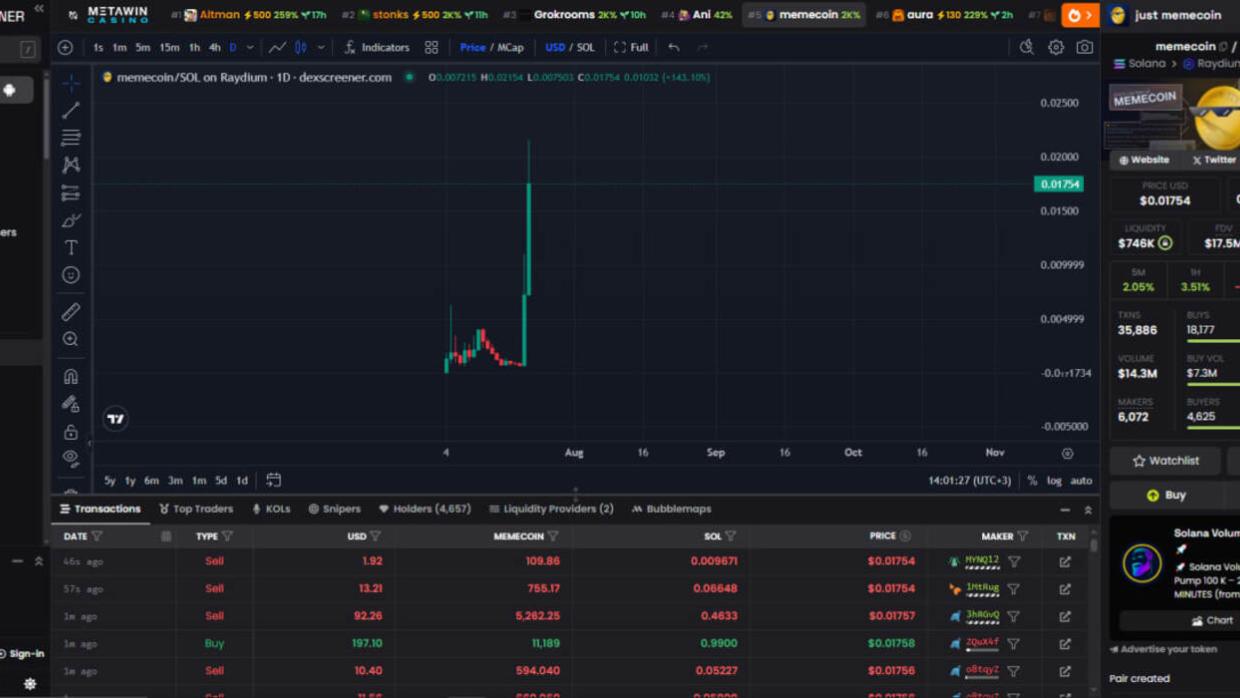Screen dimensions: 1240x698
Task: Select the XABCD pattern tool
Action: [70, 164]
